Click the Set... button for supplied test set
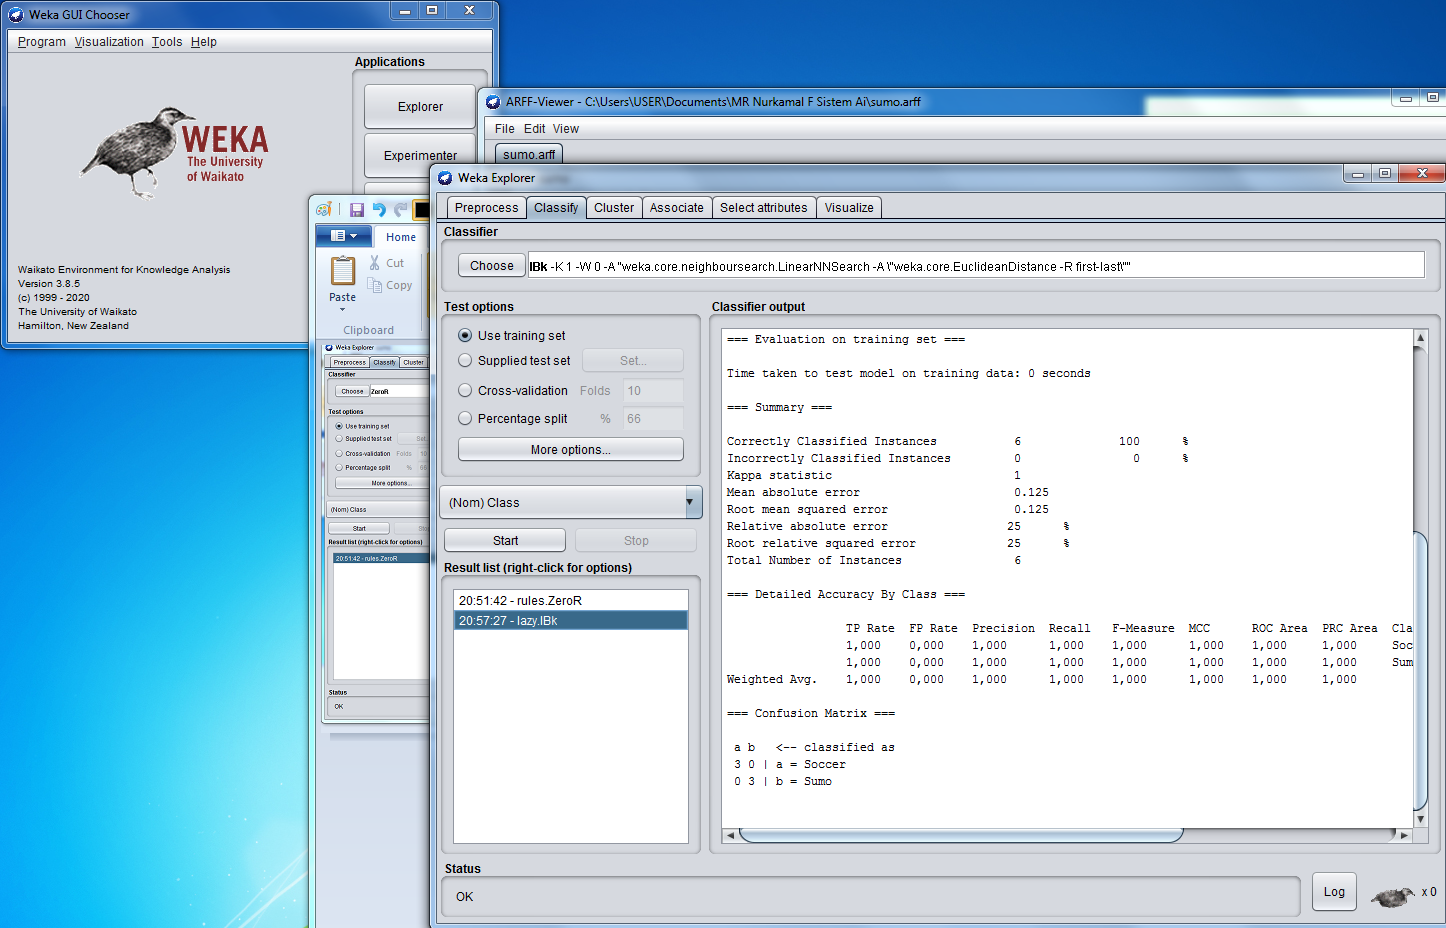Viewport: 1446px width, 928px height. pyautogui.click(x=633, y=360)
